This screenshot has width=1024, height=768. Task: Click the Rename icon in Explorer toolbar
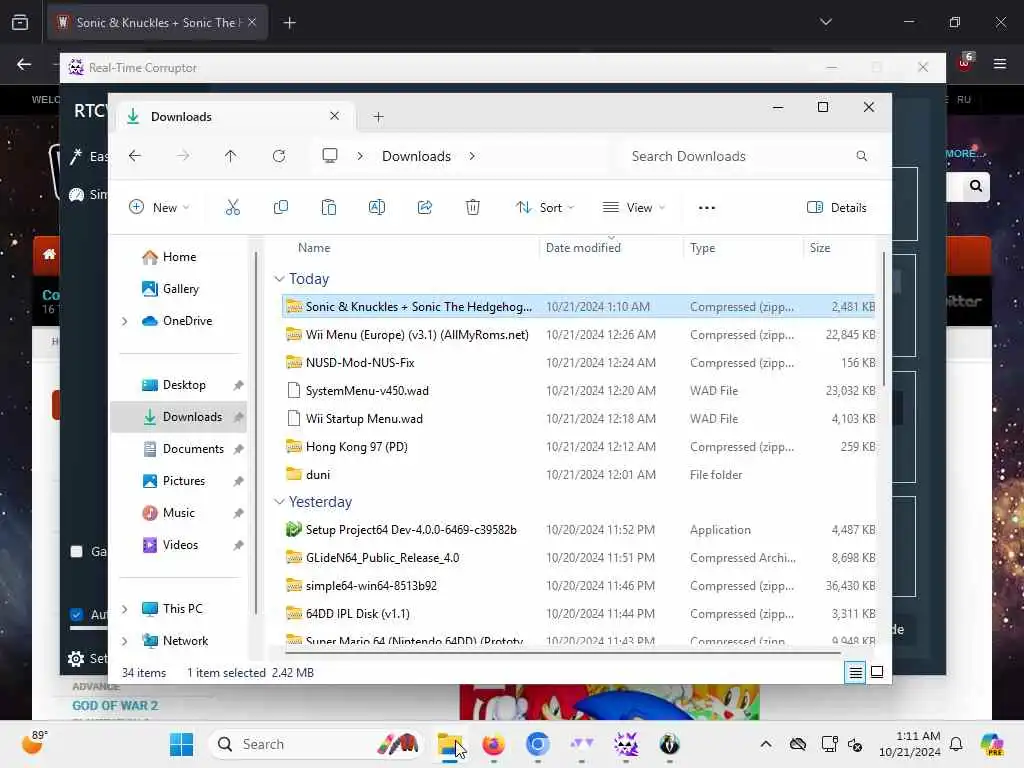377,208
